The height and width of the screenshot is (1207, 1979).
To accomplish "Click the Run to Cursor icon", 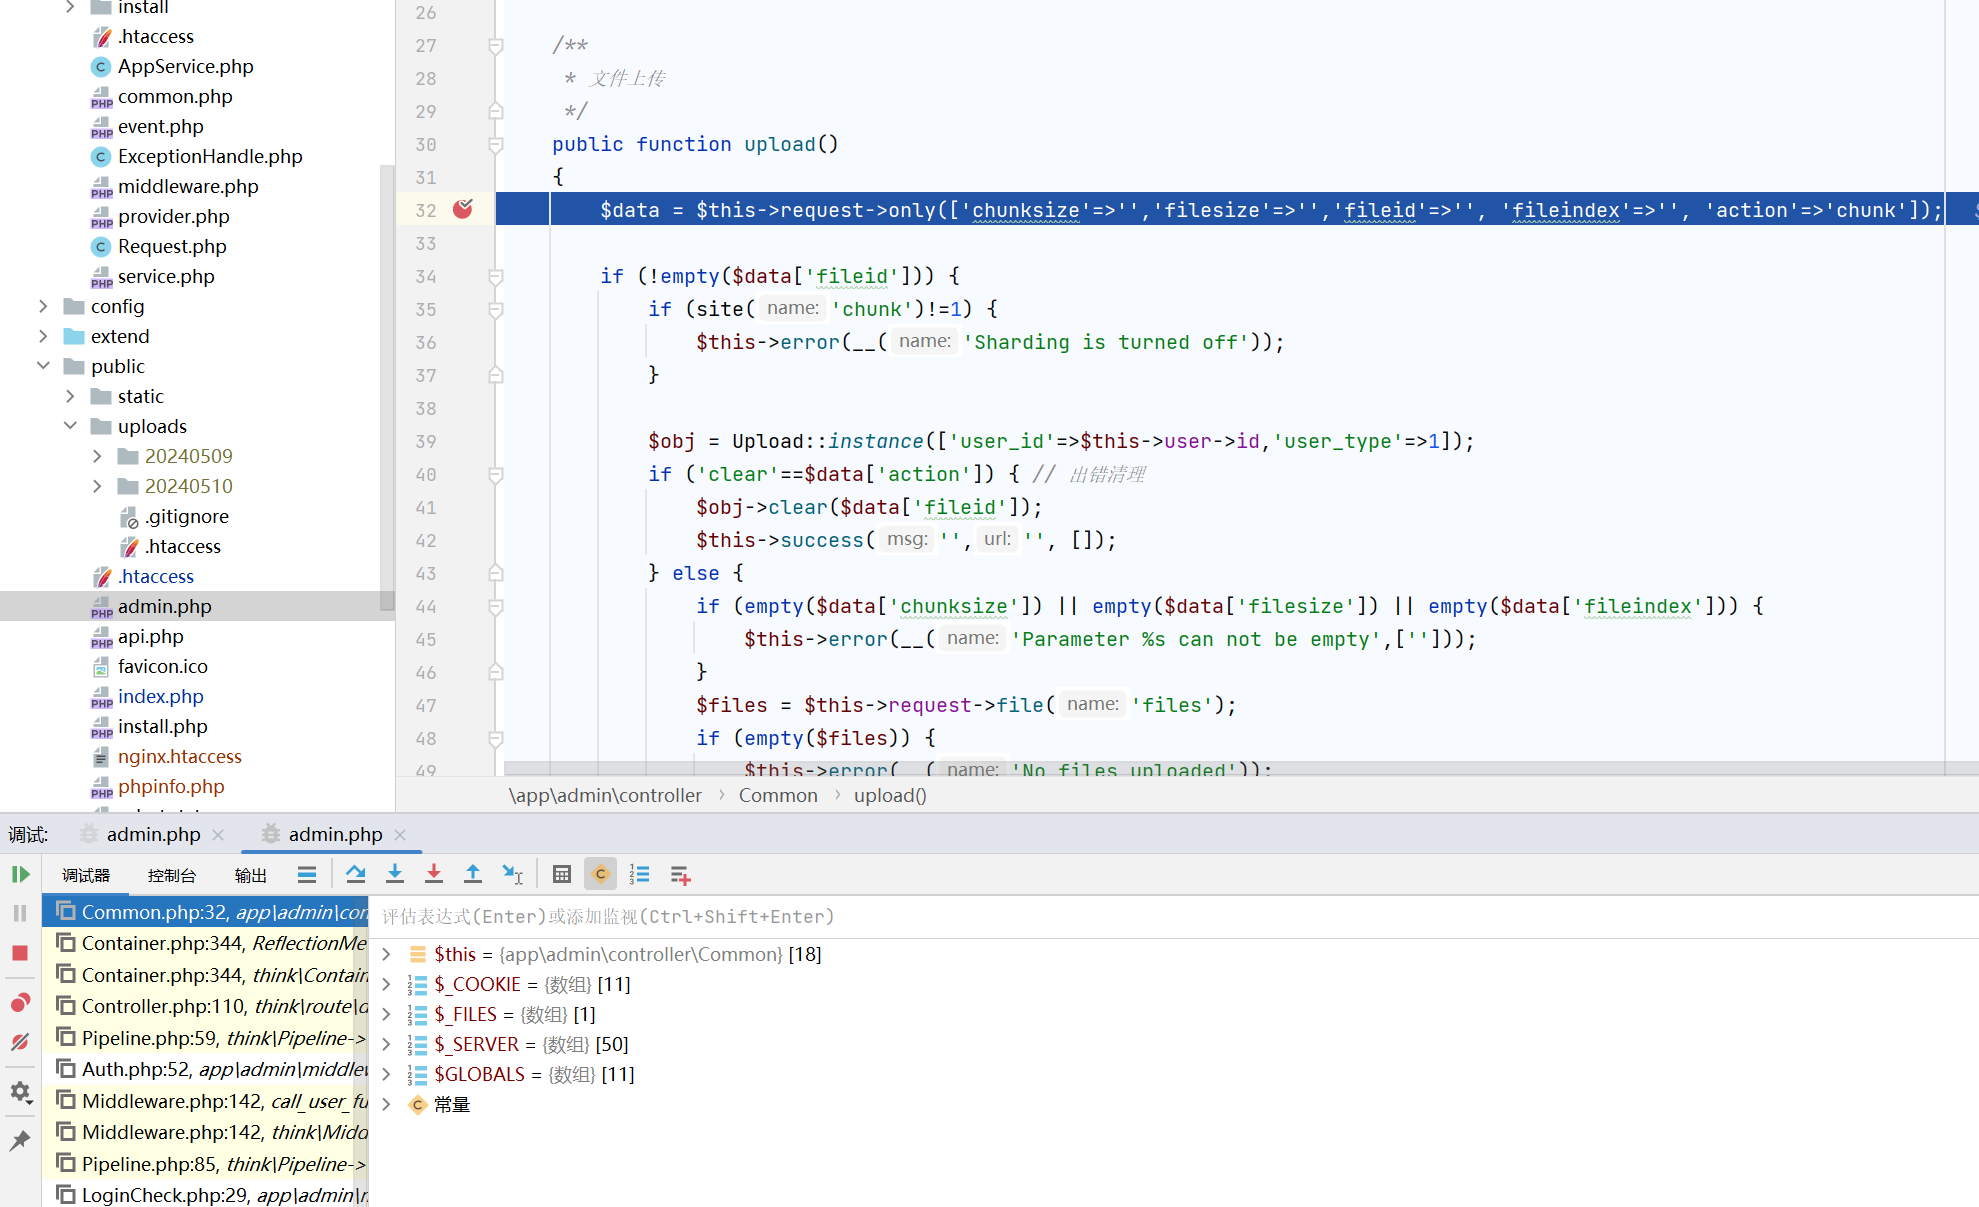I will click(513, 875).
